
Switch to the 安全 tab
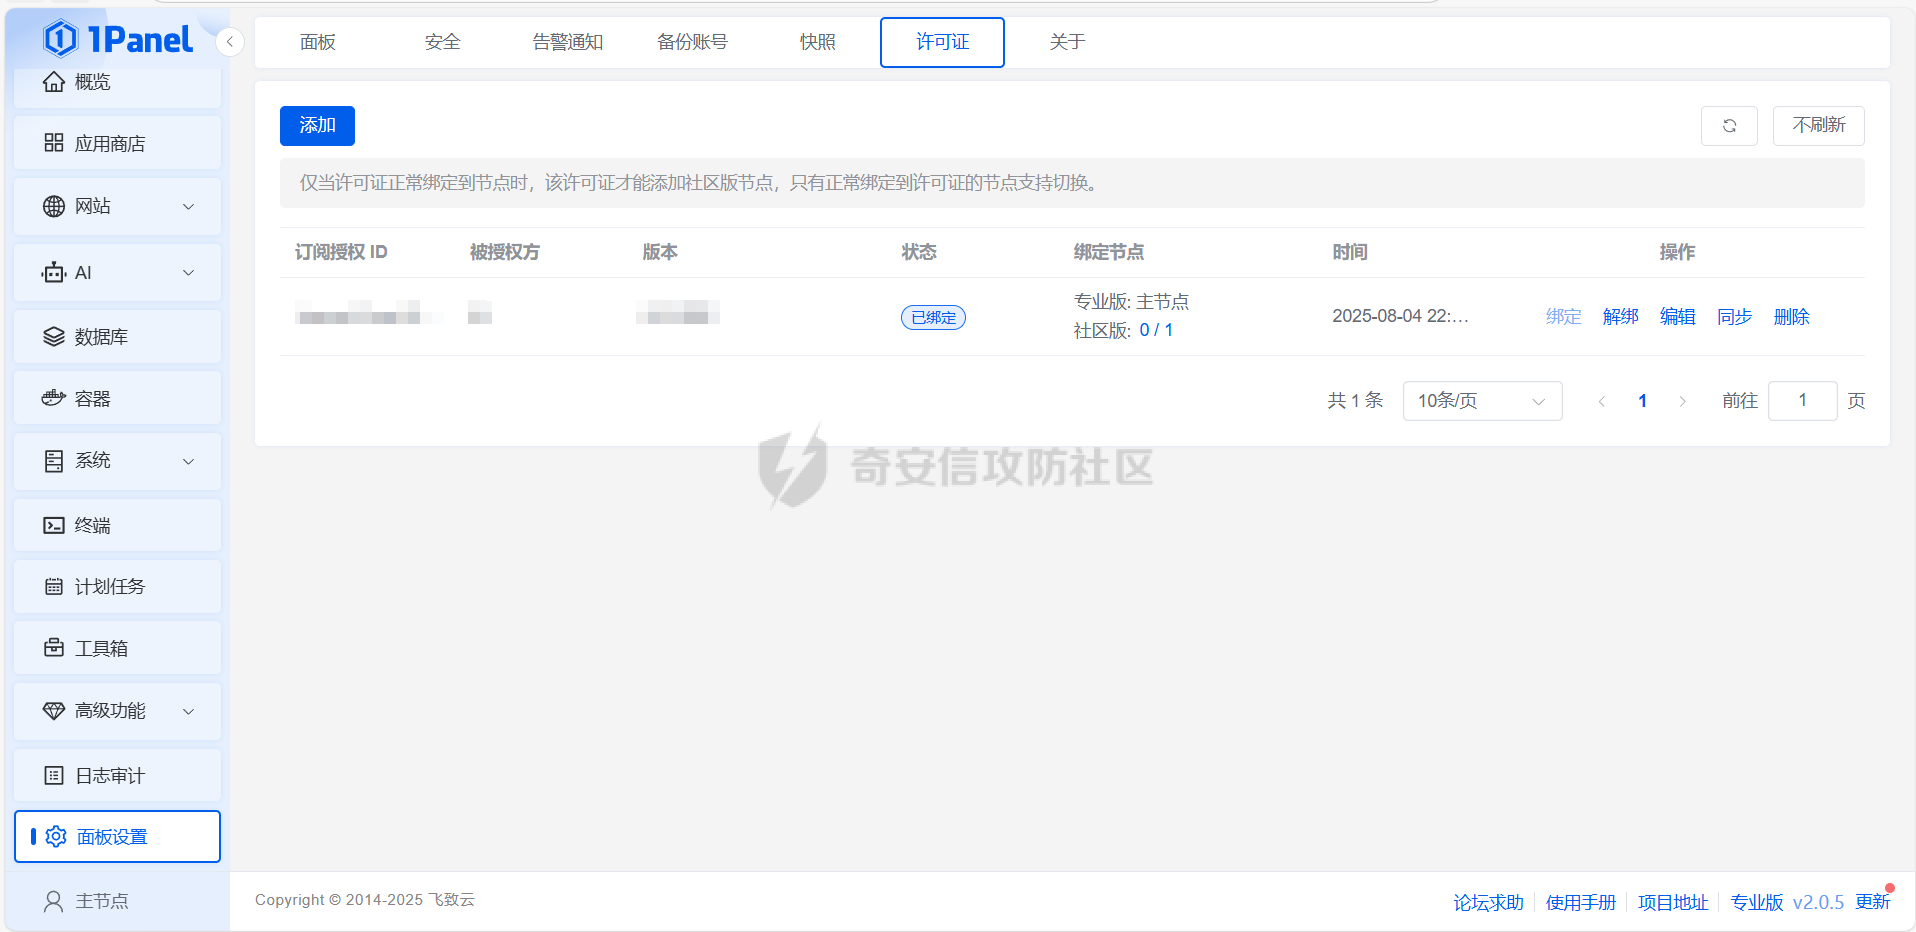click(443, 42)
